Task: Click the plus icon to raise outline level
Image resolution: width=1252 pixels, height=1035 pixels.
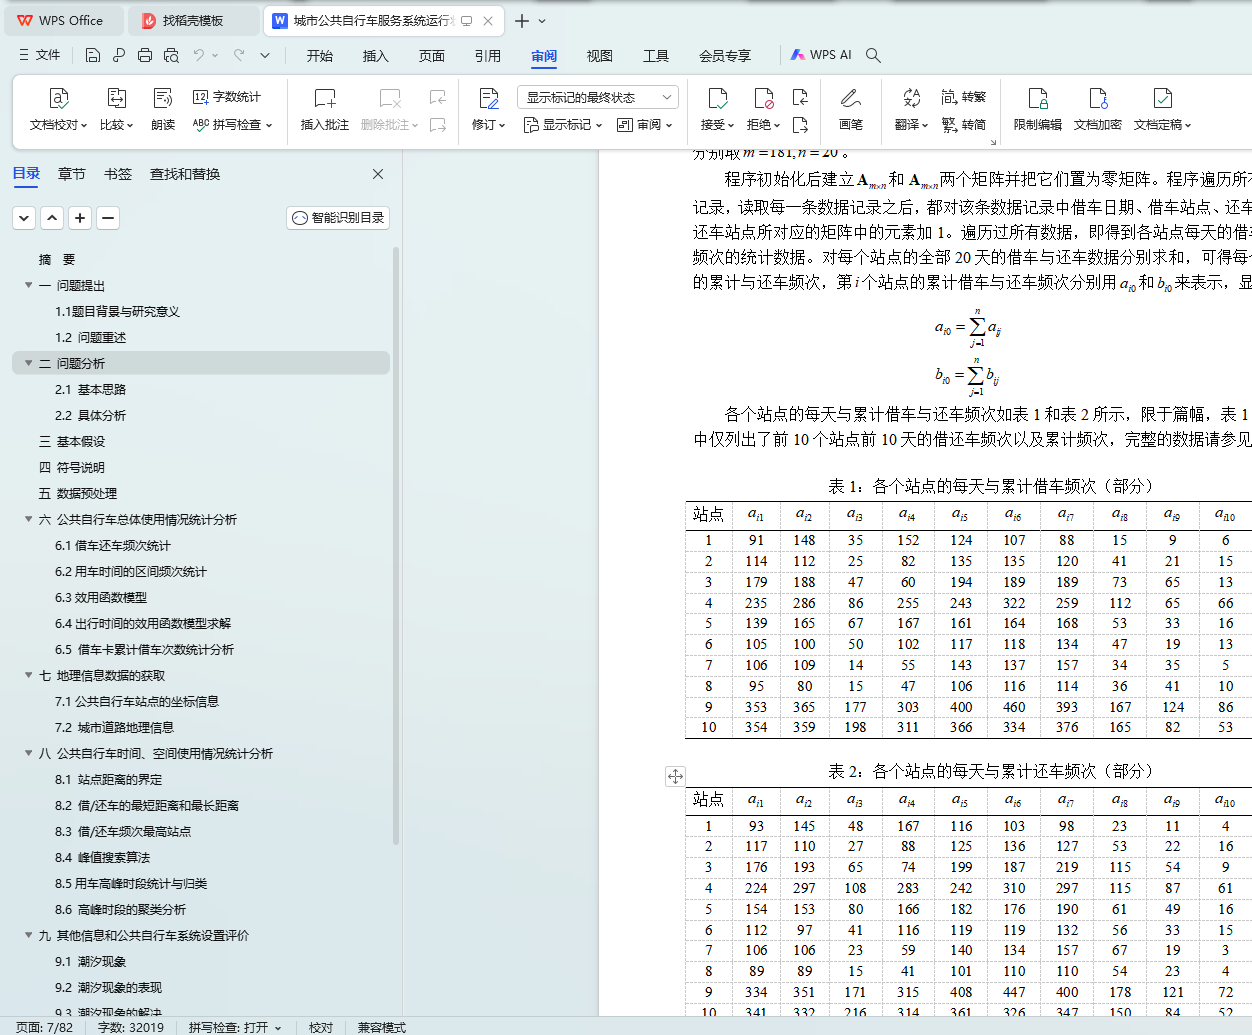Action: pos(80,217)
